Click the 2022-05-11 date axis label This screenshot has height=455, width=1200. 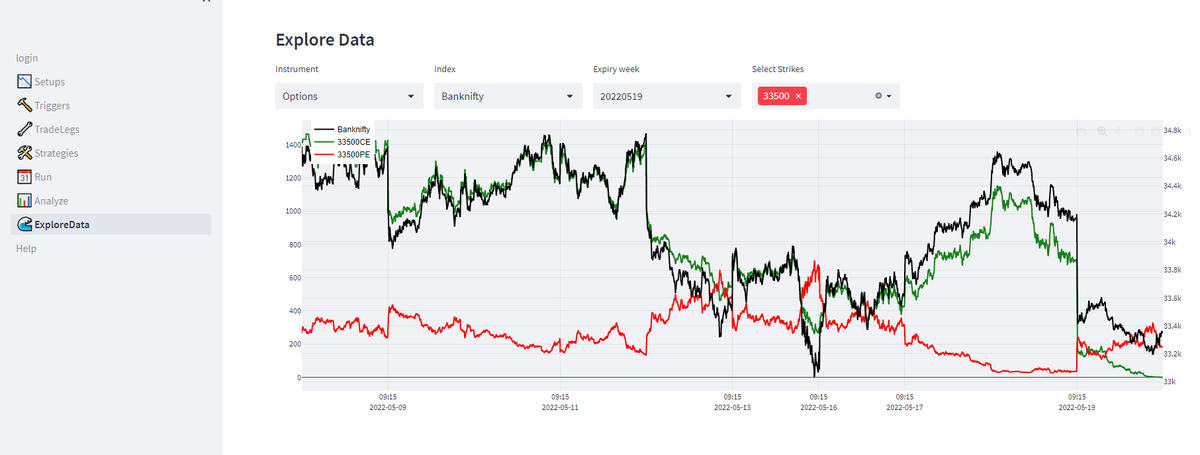click(x=560, y=408)
